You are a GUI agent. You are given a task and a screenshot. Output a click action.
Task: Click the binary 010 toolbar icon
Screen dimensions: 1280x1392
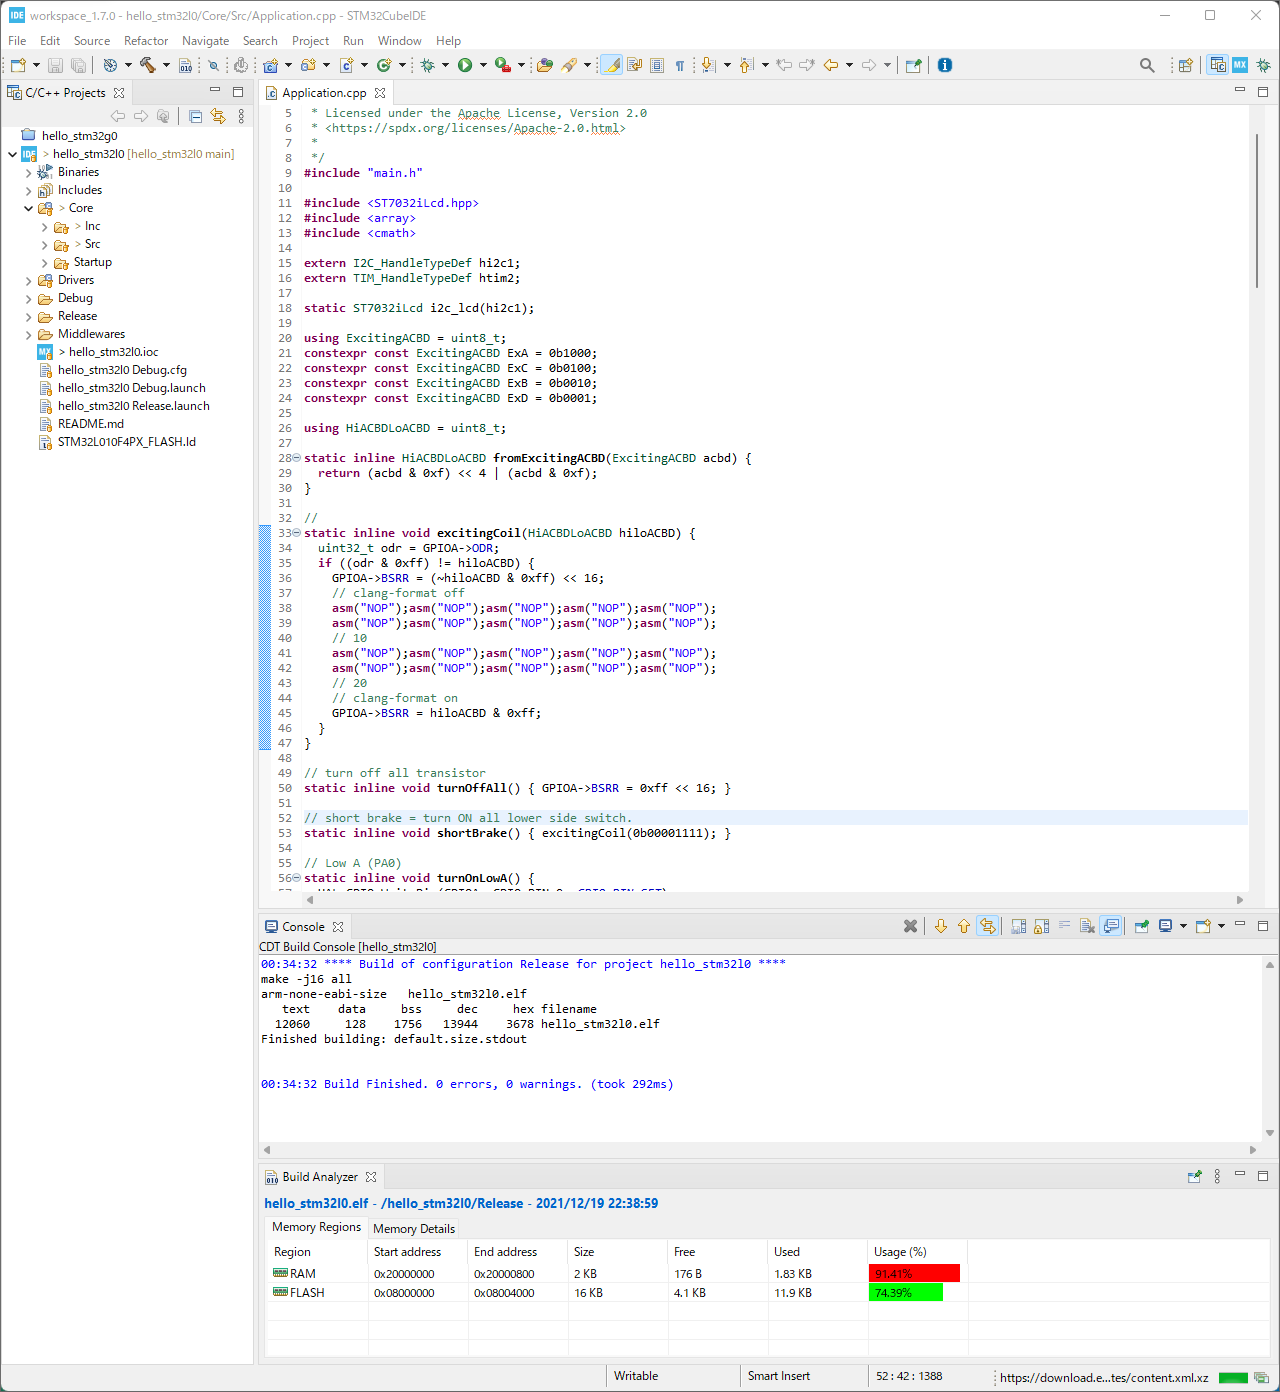coord(186,65)
